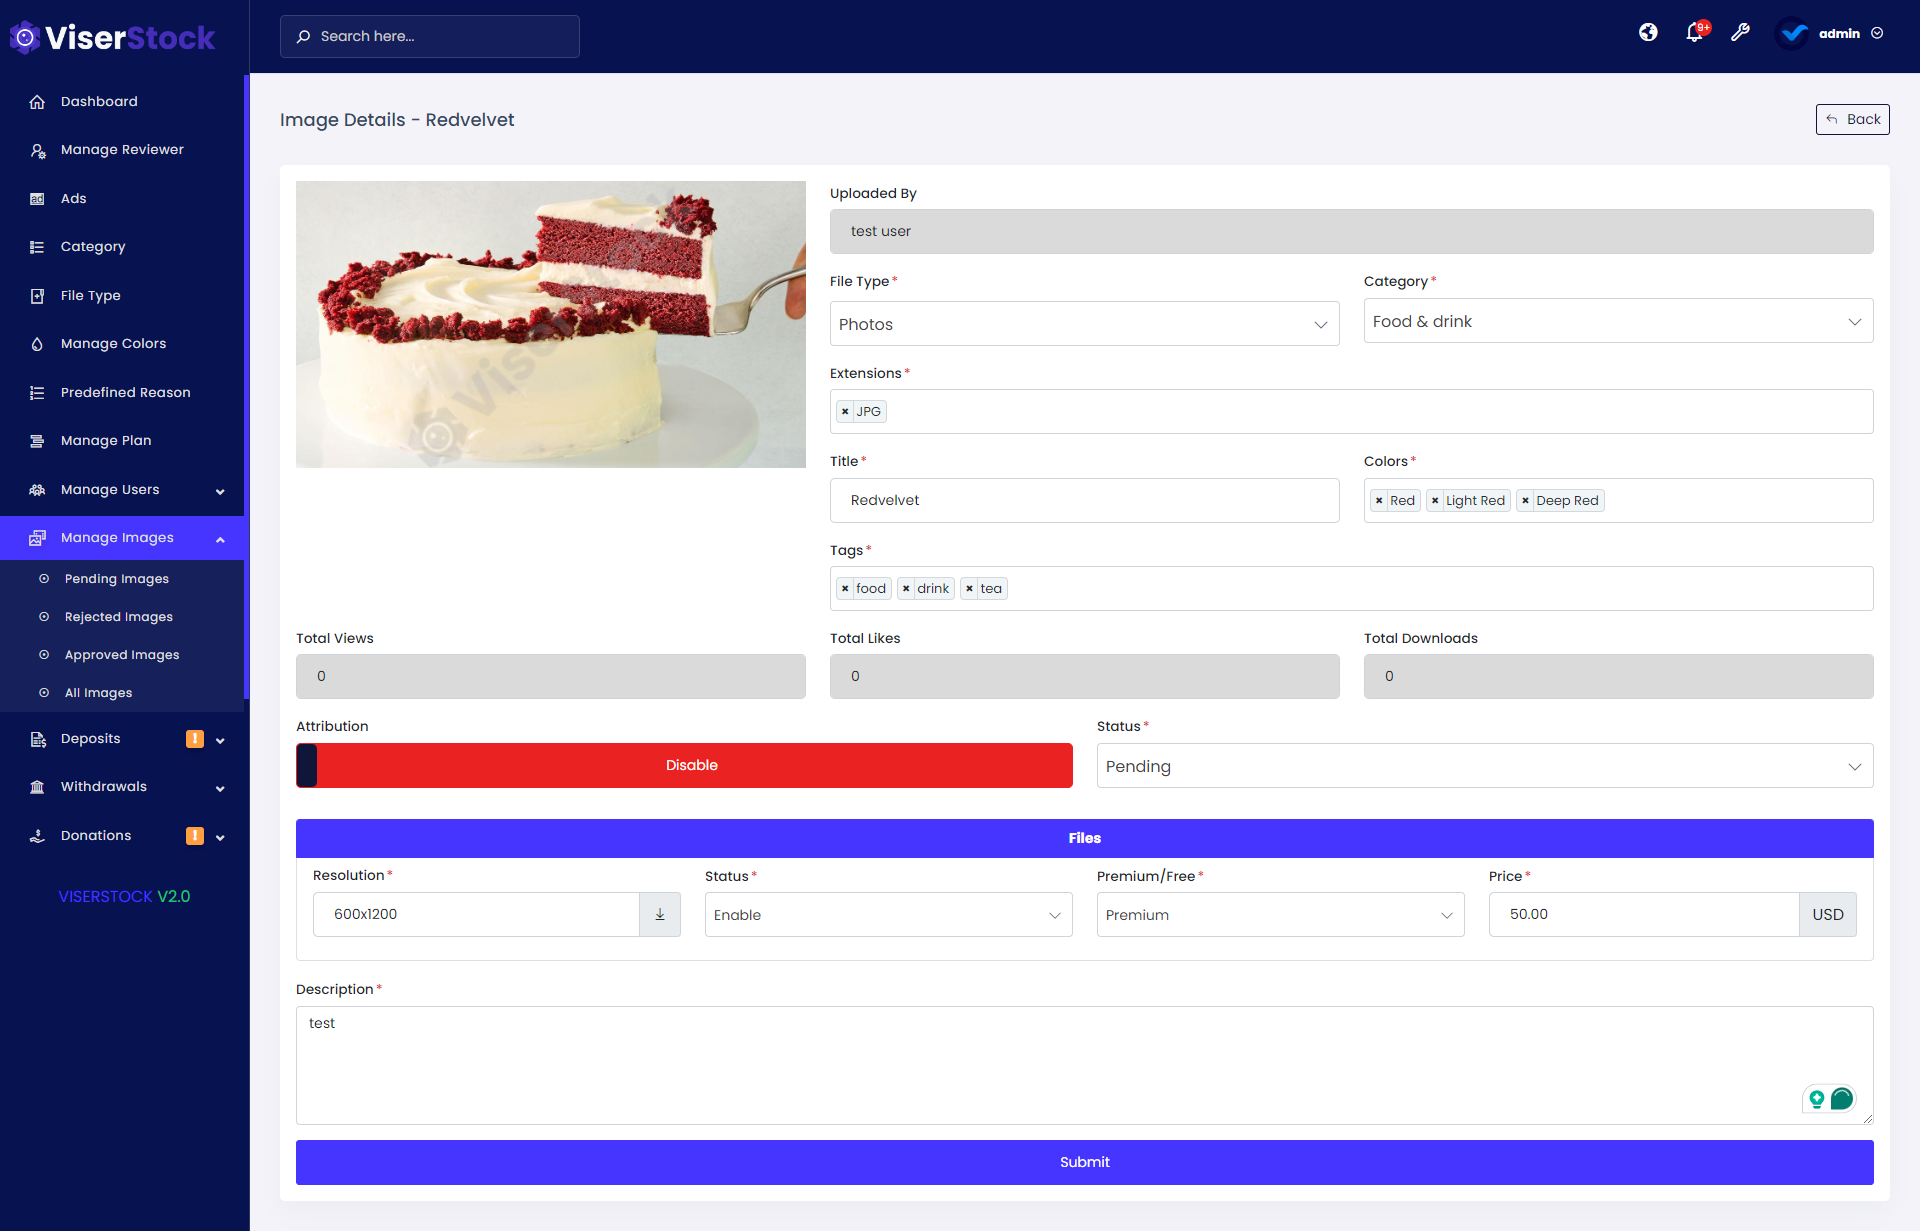The width and height of the screenshot is (1920, 1231).
Task: Open settings via the wrench icon
Action: (x=1741, y=32)
